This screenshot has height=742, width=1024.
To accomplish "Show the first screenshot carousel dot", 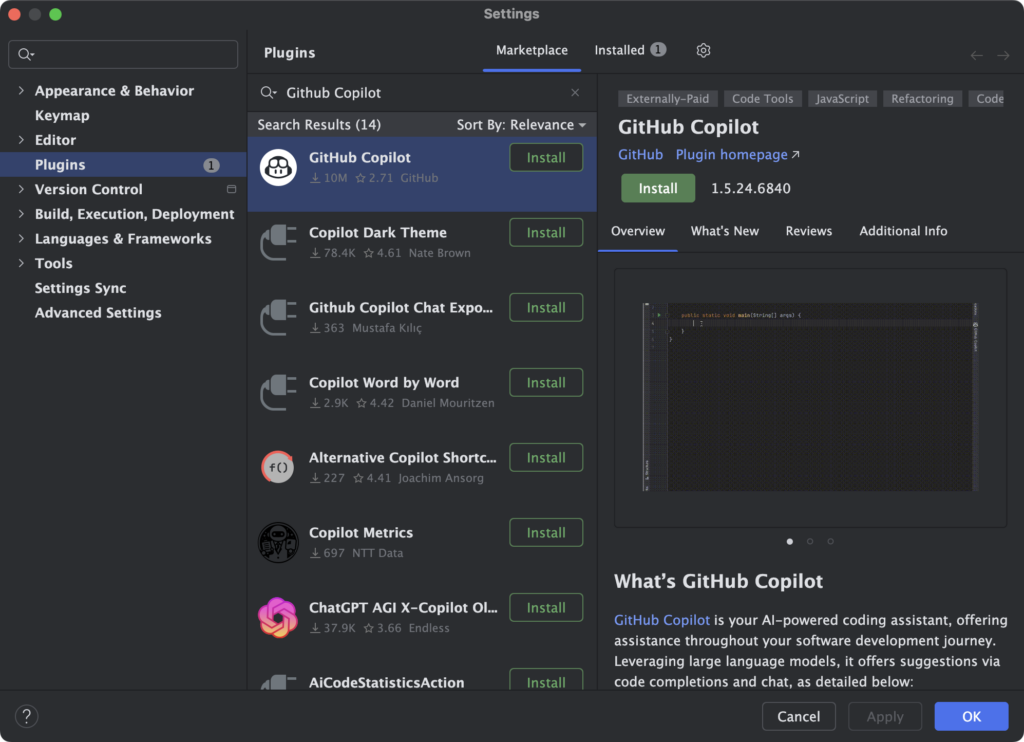I will [x=790, y=541].
